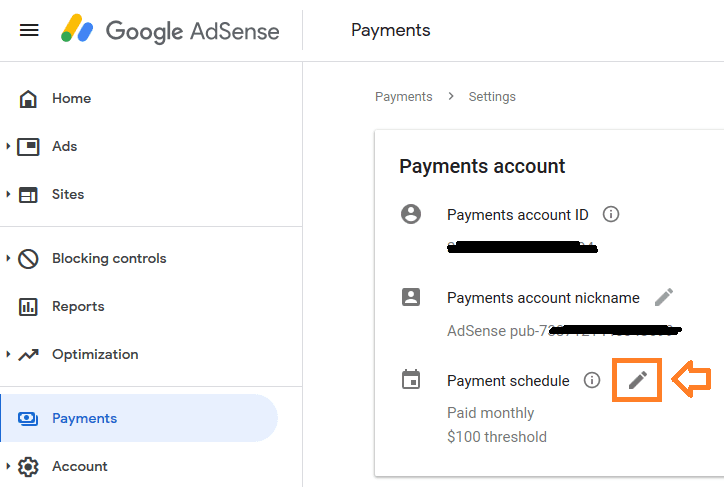Click the Settings breadcrumb
Image resolution: width=724 pixels, height=487 pixels.
coord(492,96)
